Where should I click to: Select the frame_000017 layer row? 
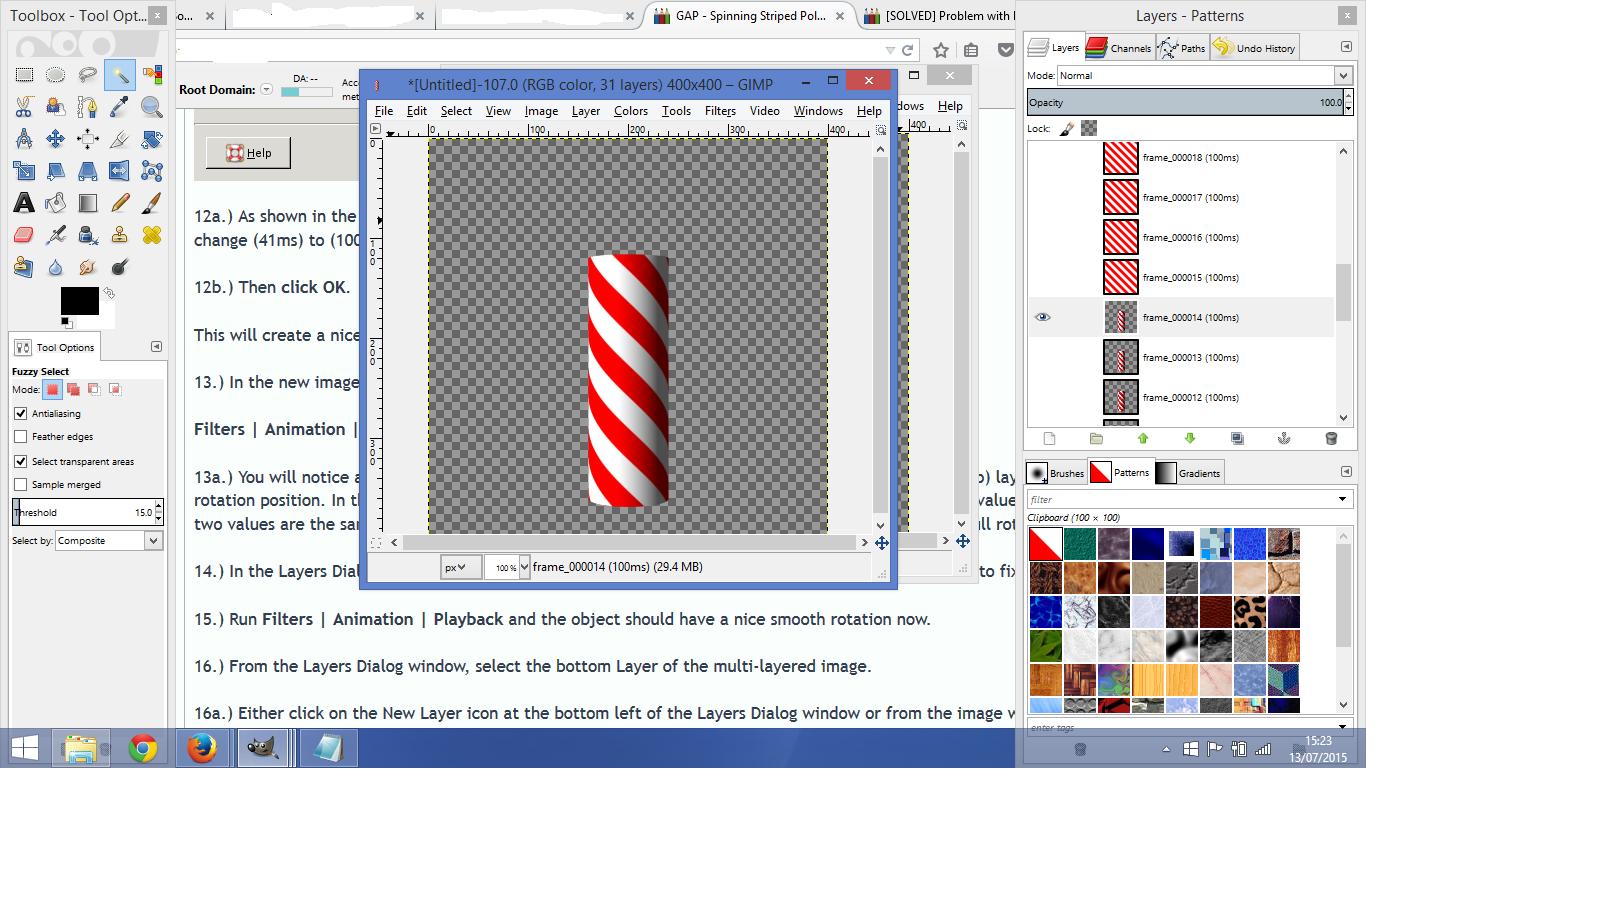[x=1182, y=197]
